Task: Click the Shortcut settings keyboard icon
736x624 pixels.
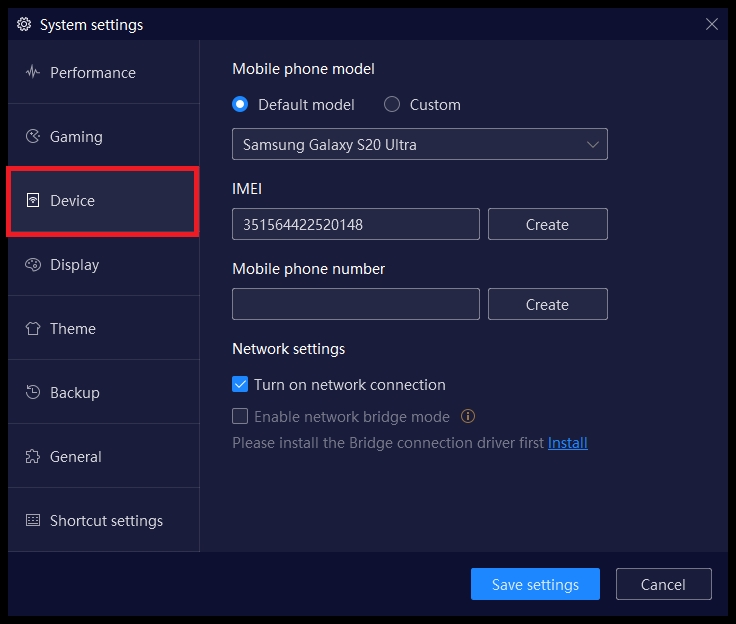Action: (33, 521)
